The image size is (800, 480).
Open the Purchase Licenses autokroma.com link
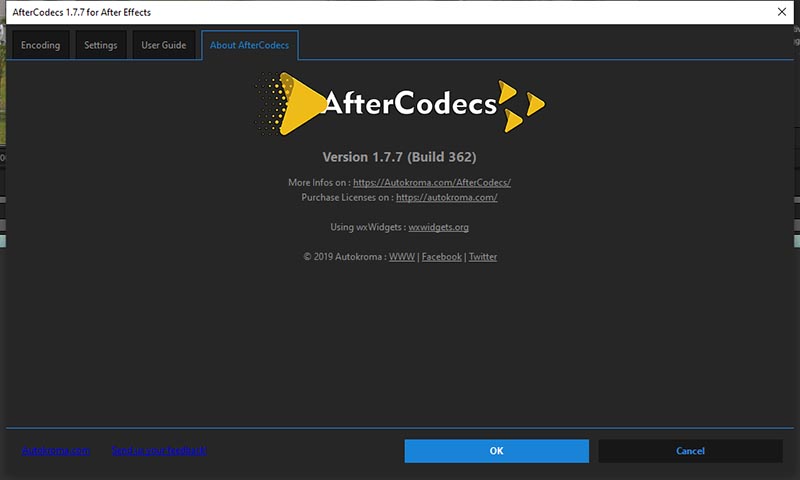(446, 197)
